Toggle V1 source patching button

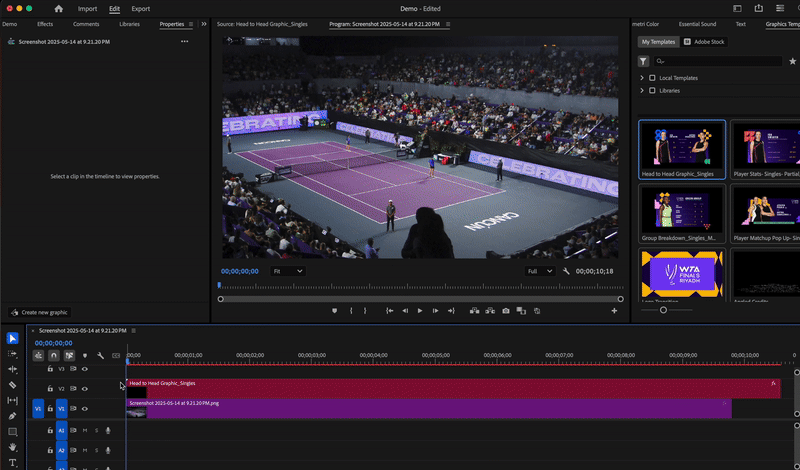pos(38,409)
